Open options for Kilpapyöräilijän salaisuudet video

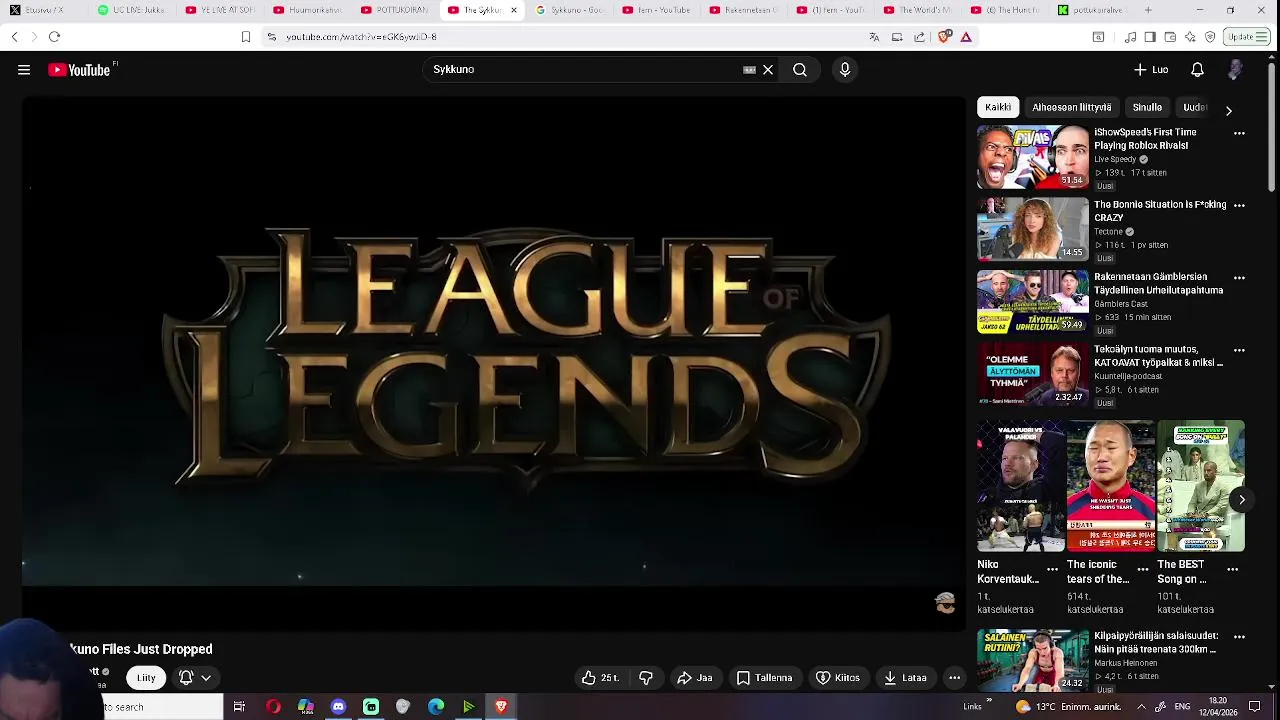(x=1239, y=636)
